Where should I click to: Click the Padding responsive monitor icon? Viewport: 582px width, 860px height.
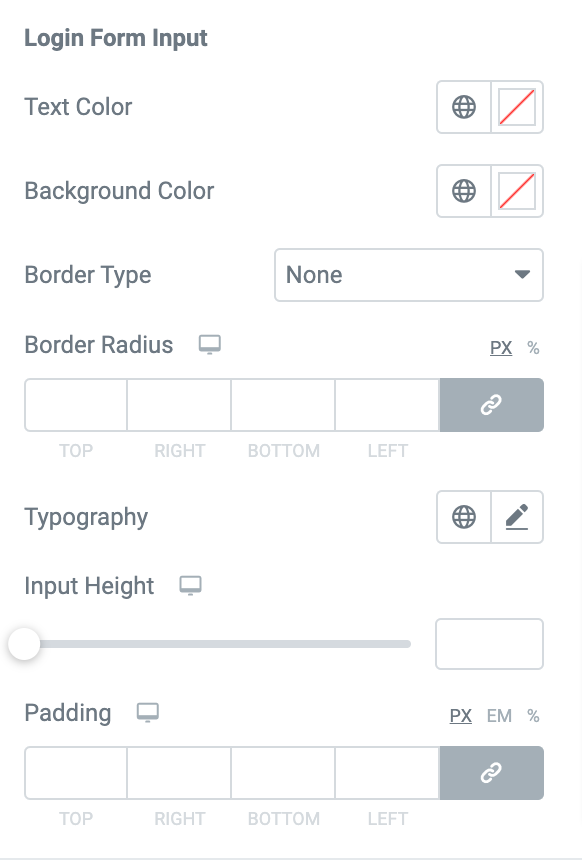148,713
